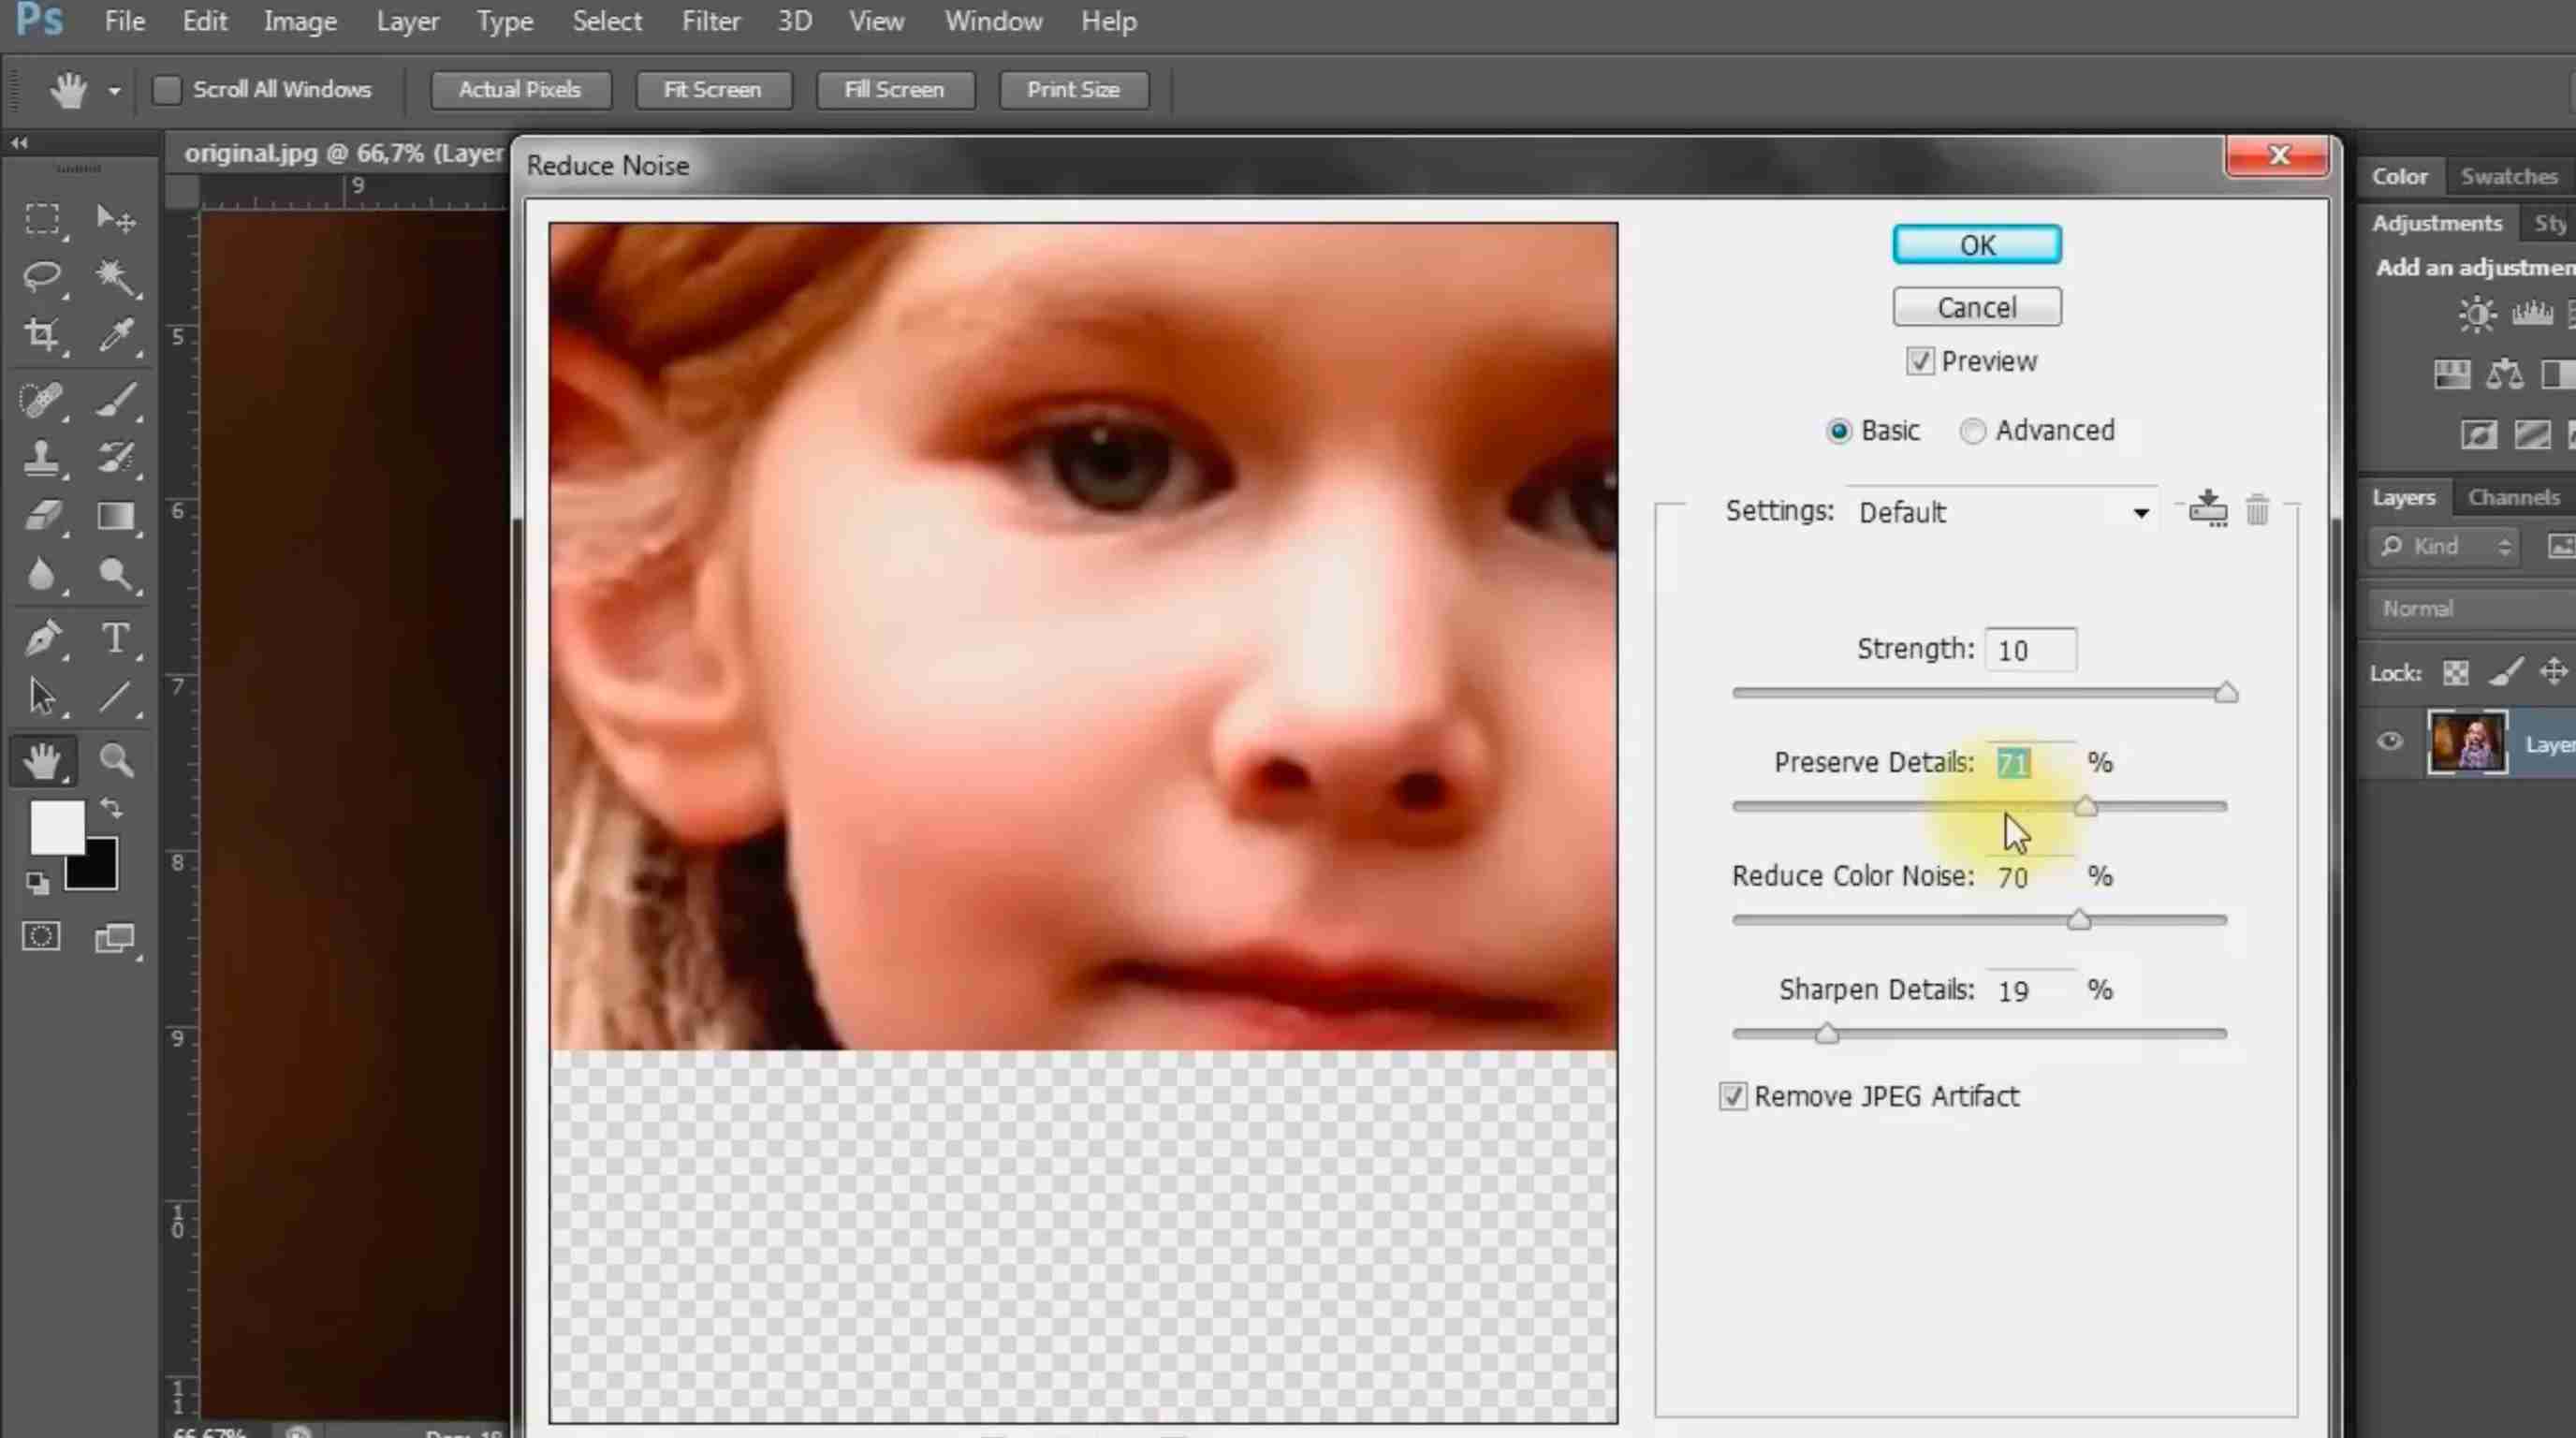Select the Hand tool in toolbox
Viewport: 2576px width, 1438px height.
point(42,762)
